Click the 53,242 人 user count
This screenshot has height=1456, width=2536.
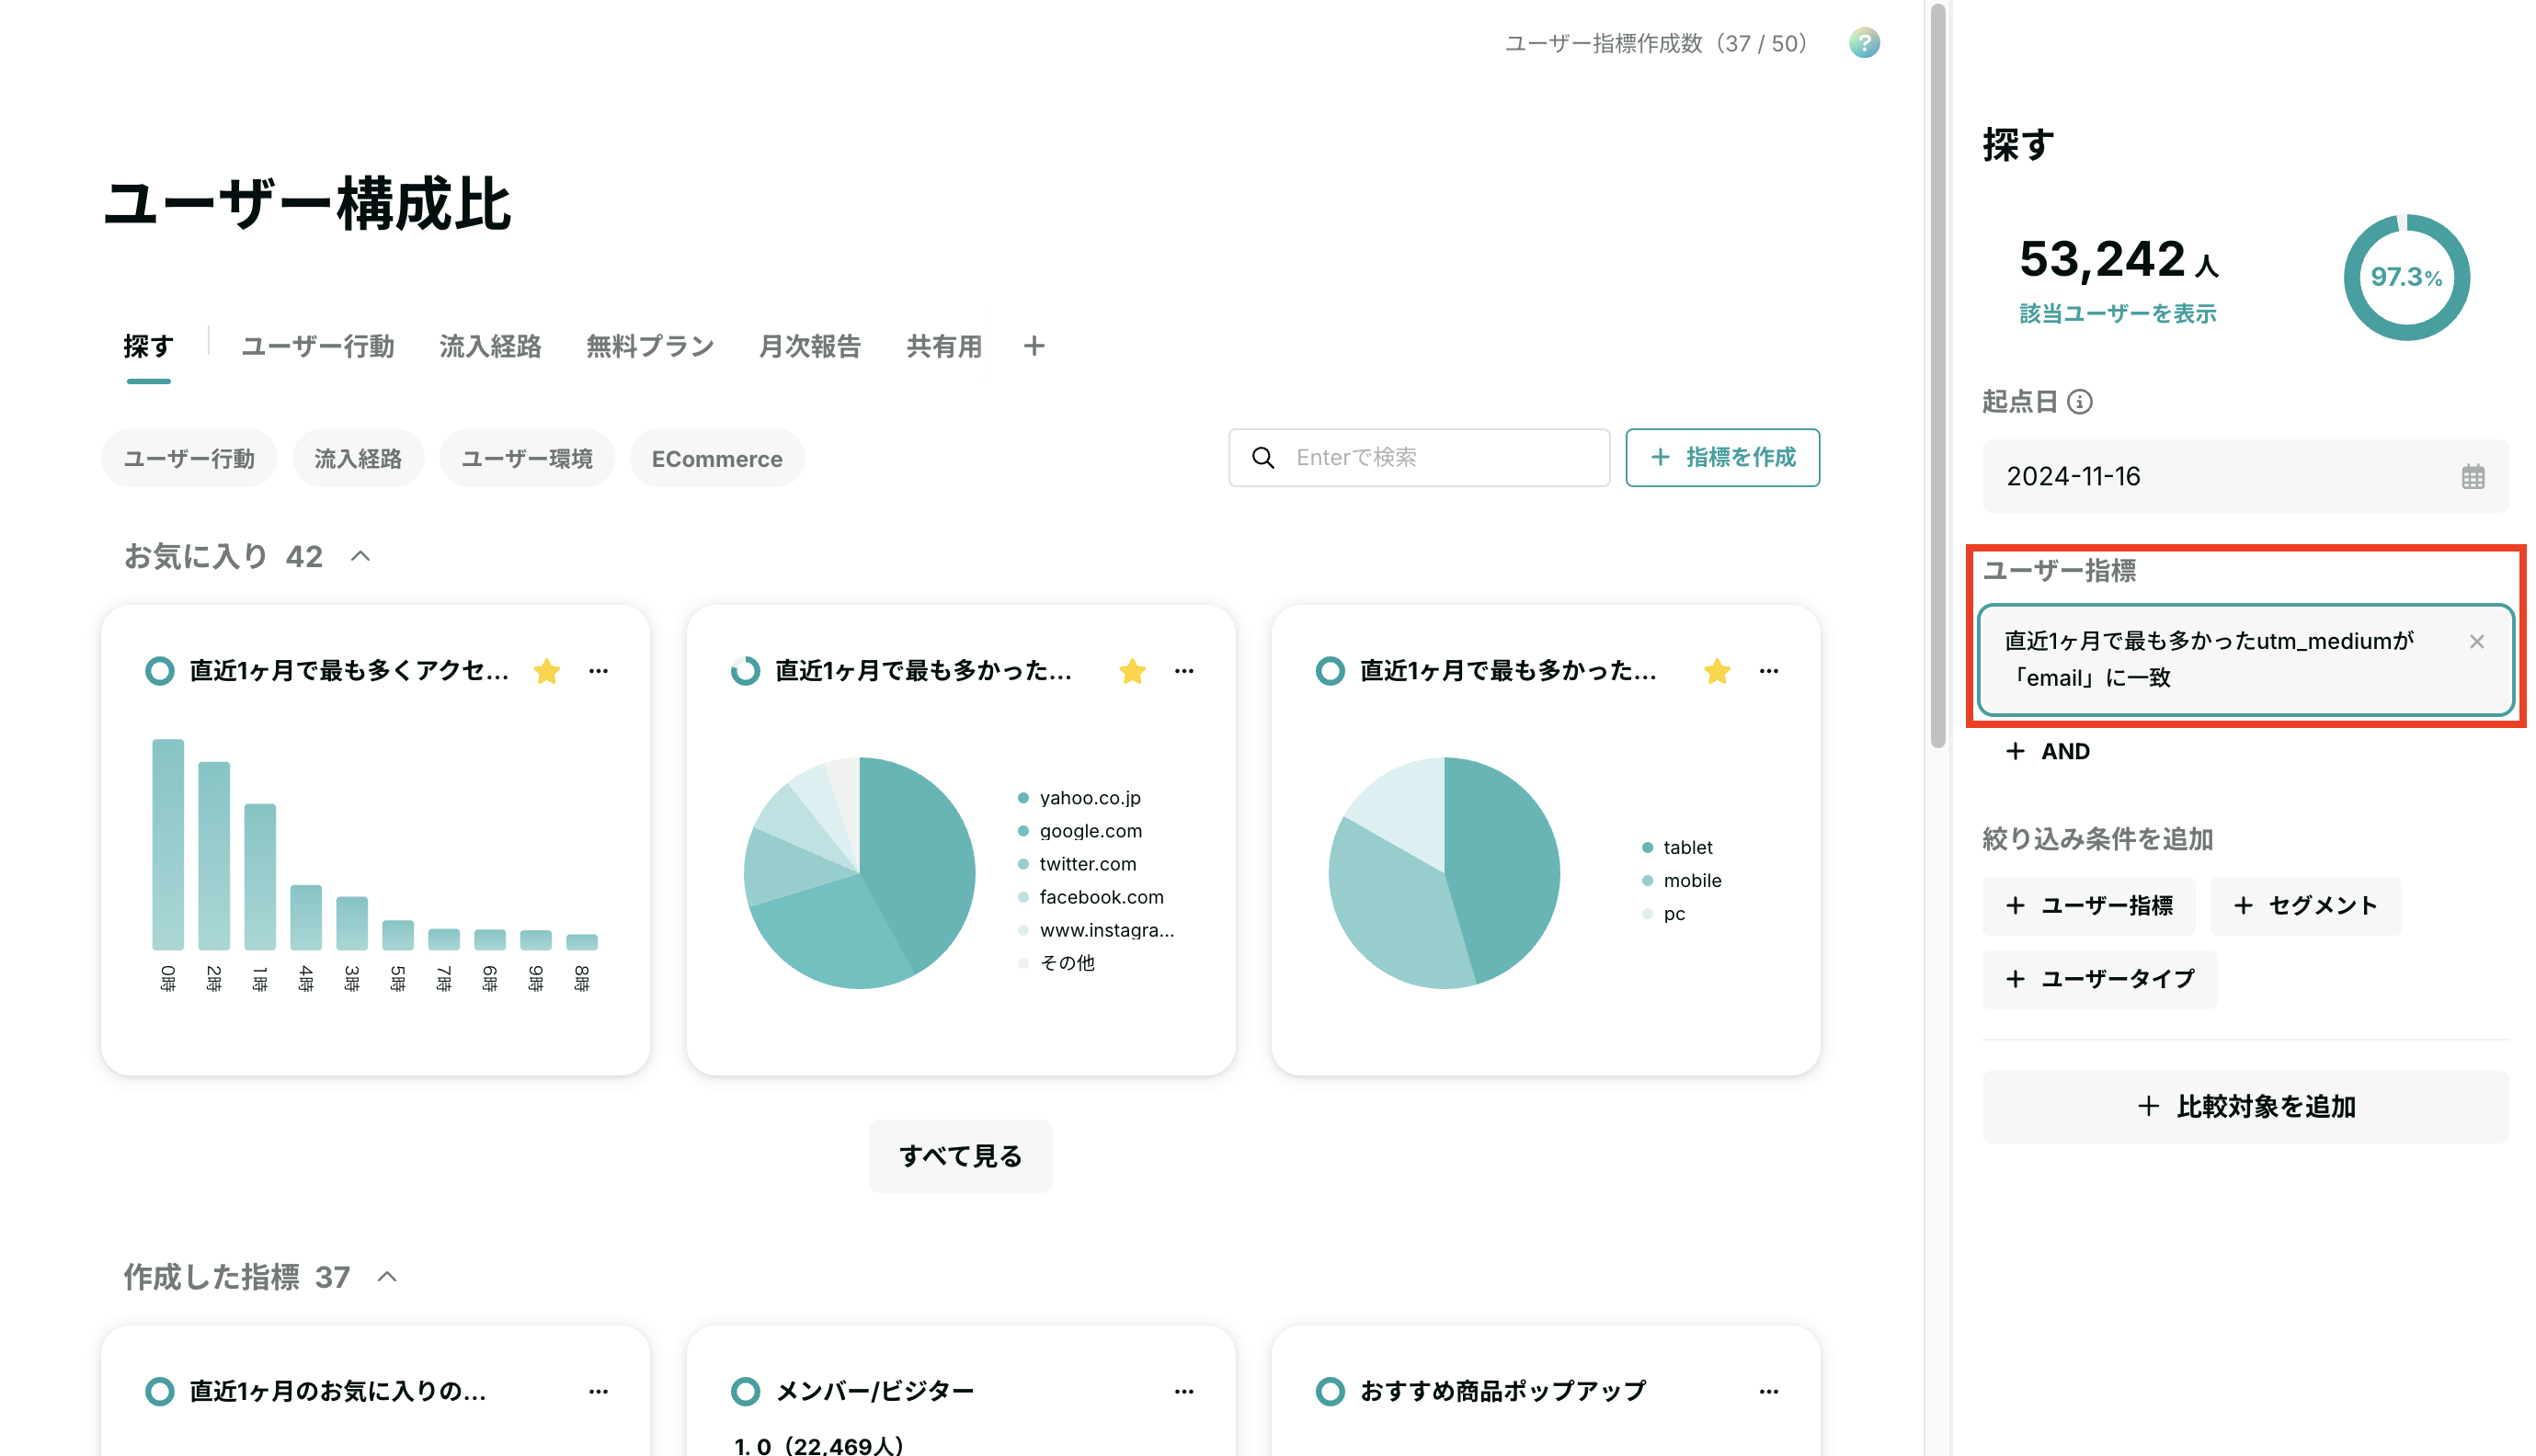(x=2119, y=260)
